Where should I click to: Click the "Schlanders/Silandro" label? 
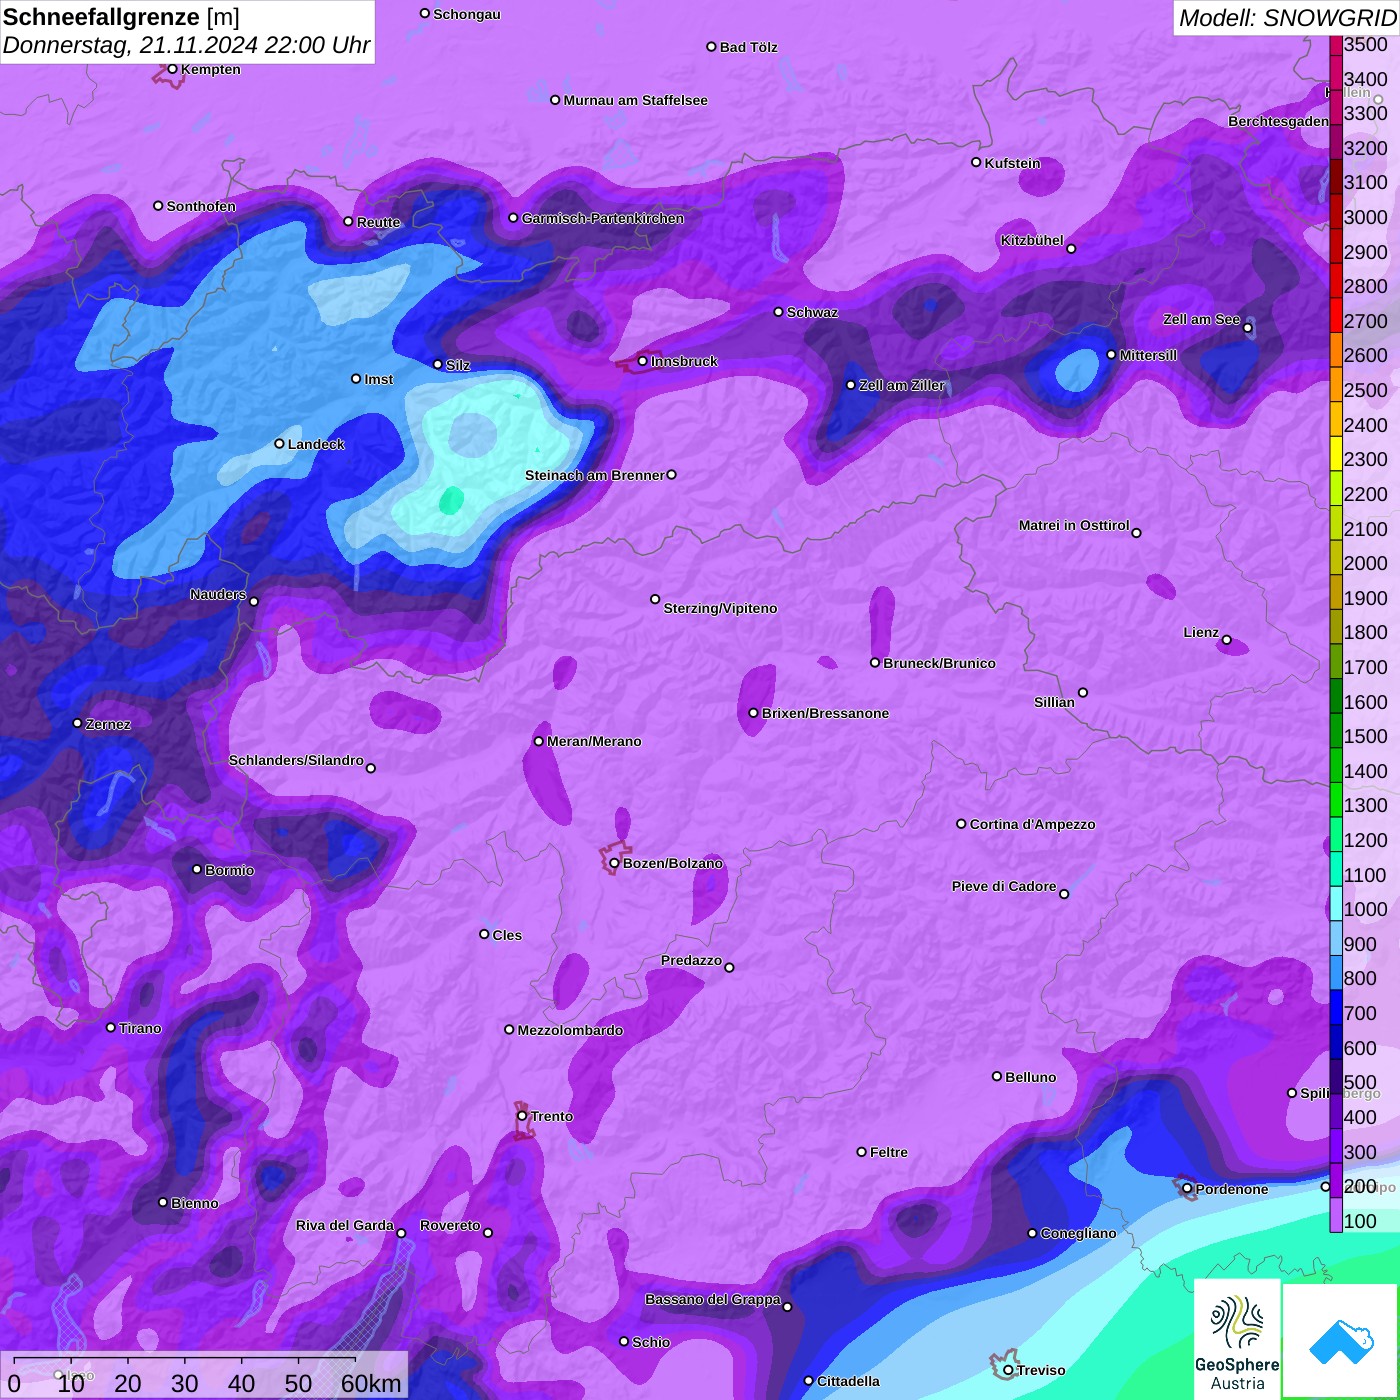pos(296,760)
